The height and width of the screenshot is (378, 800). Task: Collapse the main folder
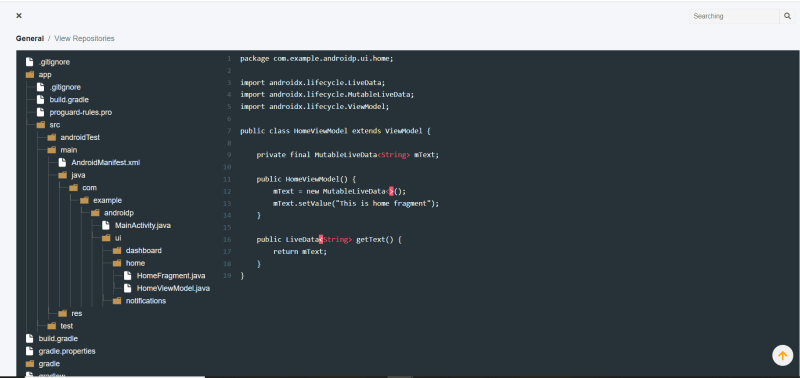(x=68, y=150)
